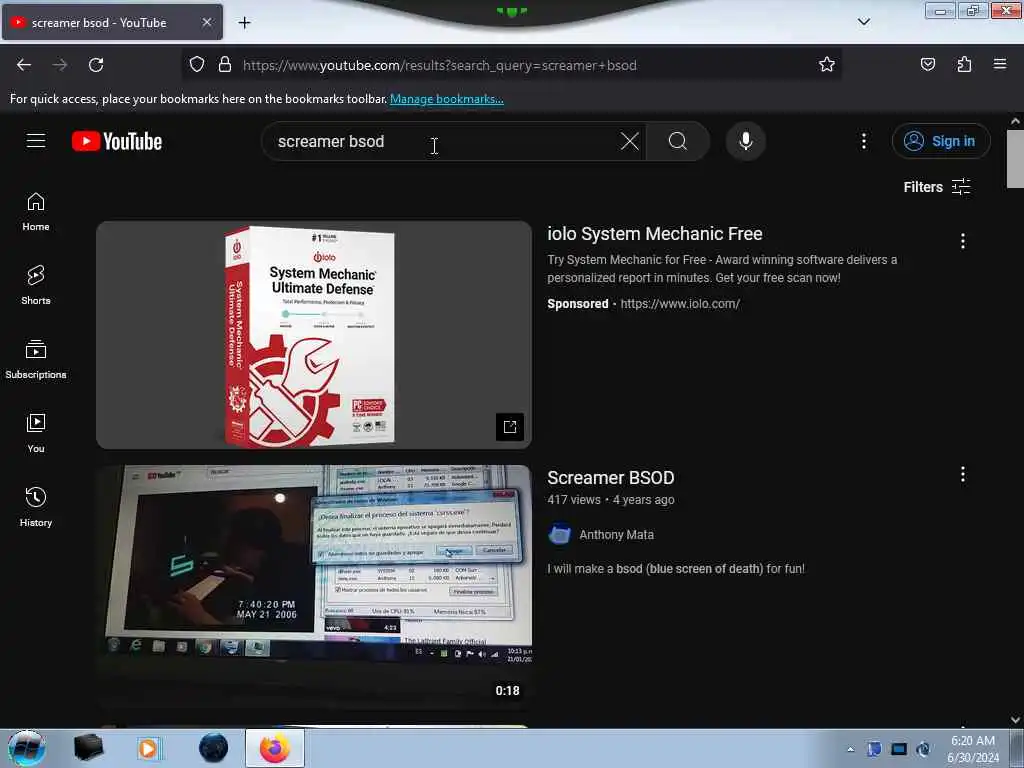Click Manage bookmarks link
1024x768 pixels.
[447, 99]
